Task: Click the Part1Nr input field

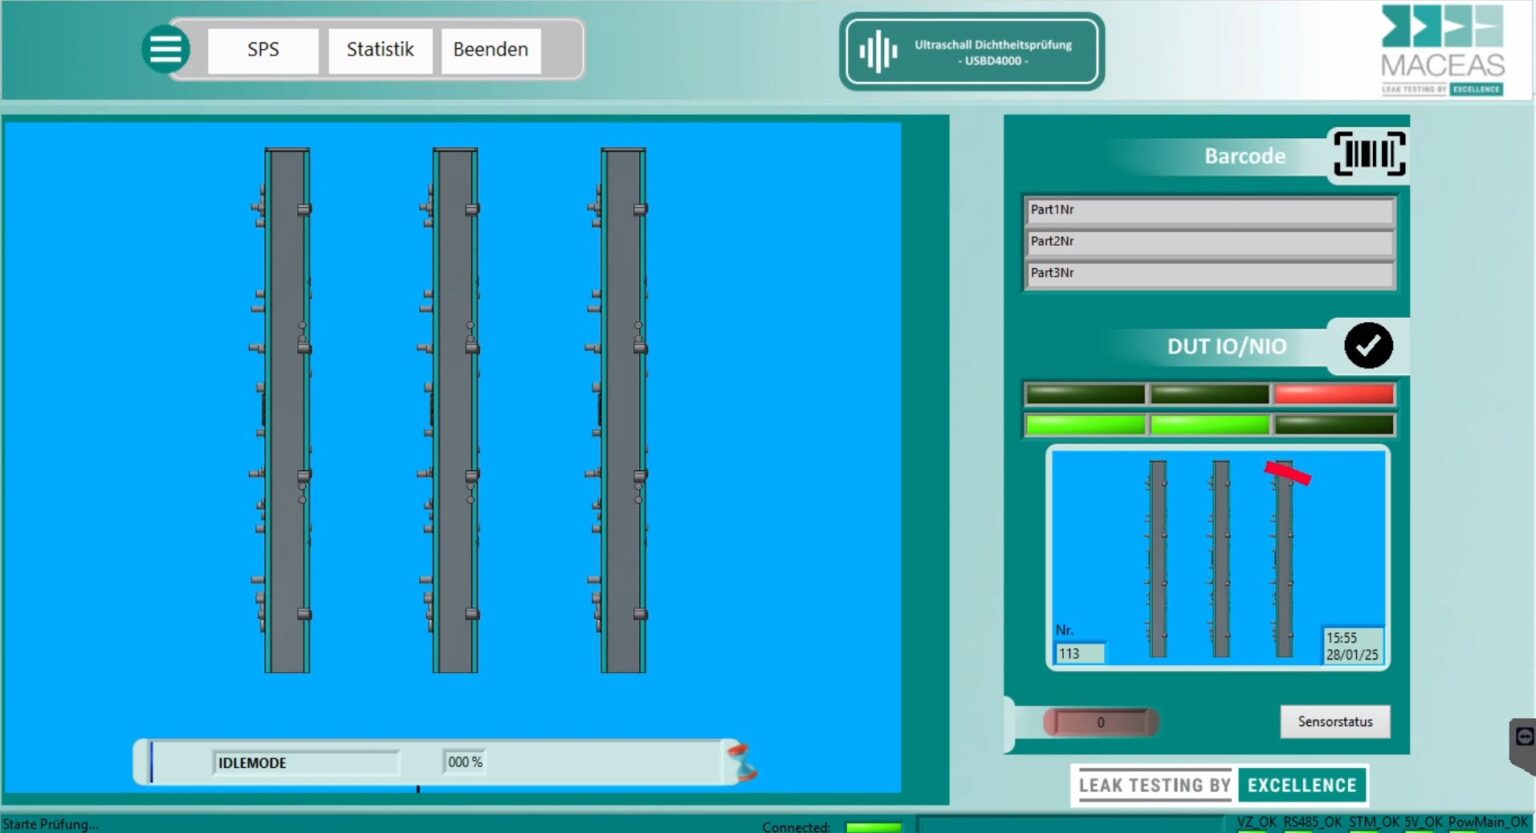Action: 1208,210
